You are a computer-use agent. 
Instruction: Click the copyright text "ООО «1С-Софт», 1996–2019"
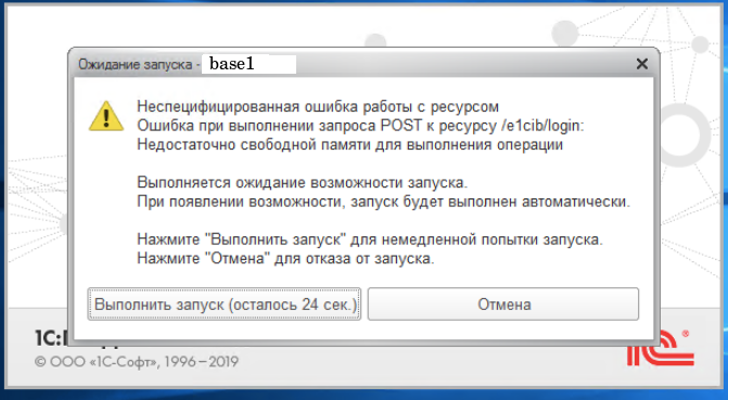(x=137, y=361)
